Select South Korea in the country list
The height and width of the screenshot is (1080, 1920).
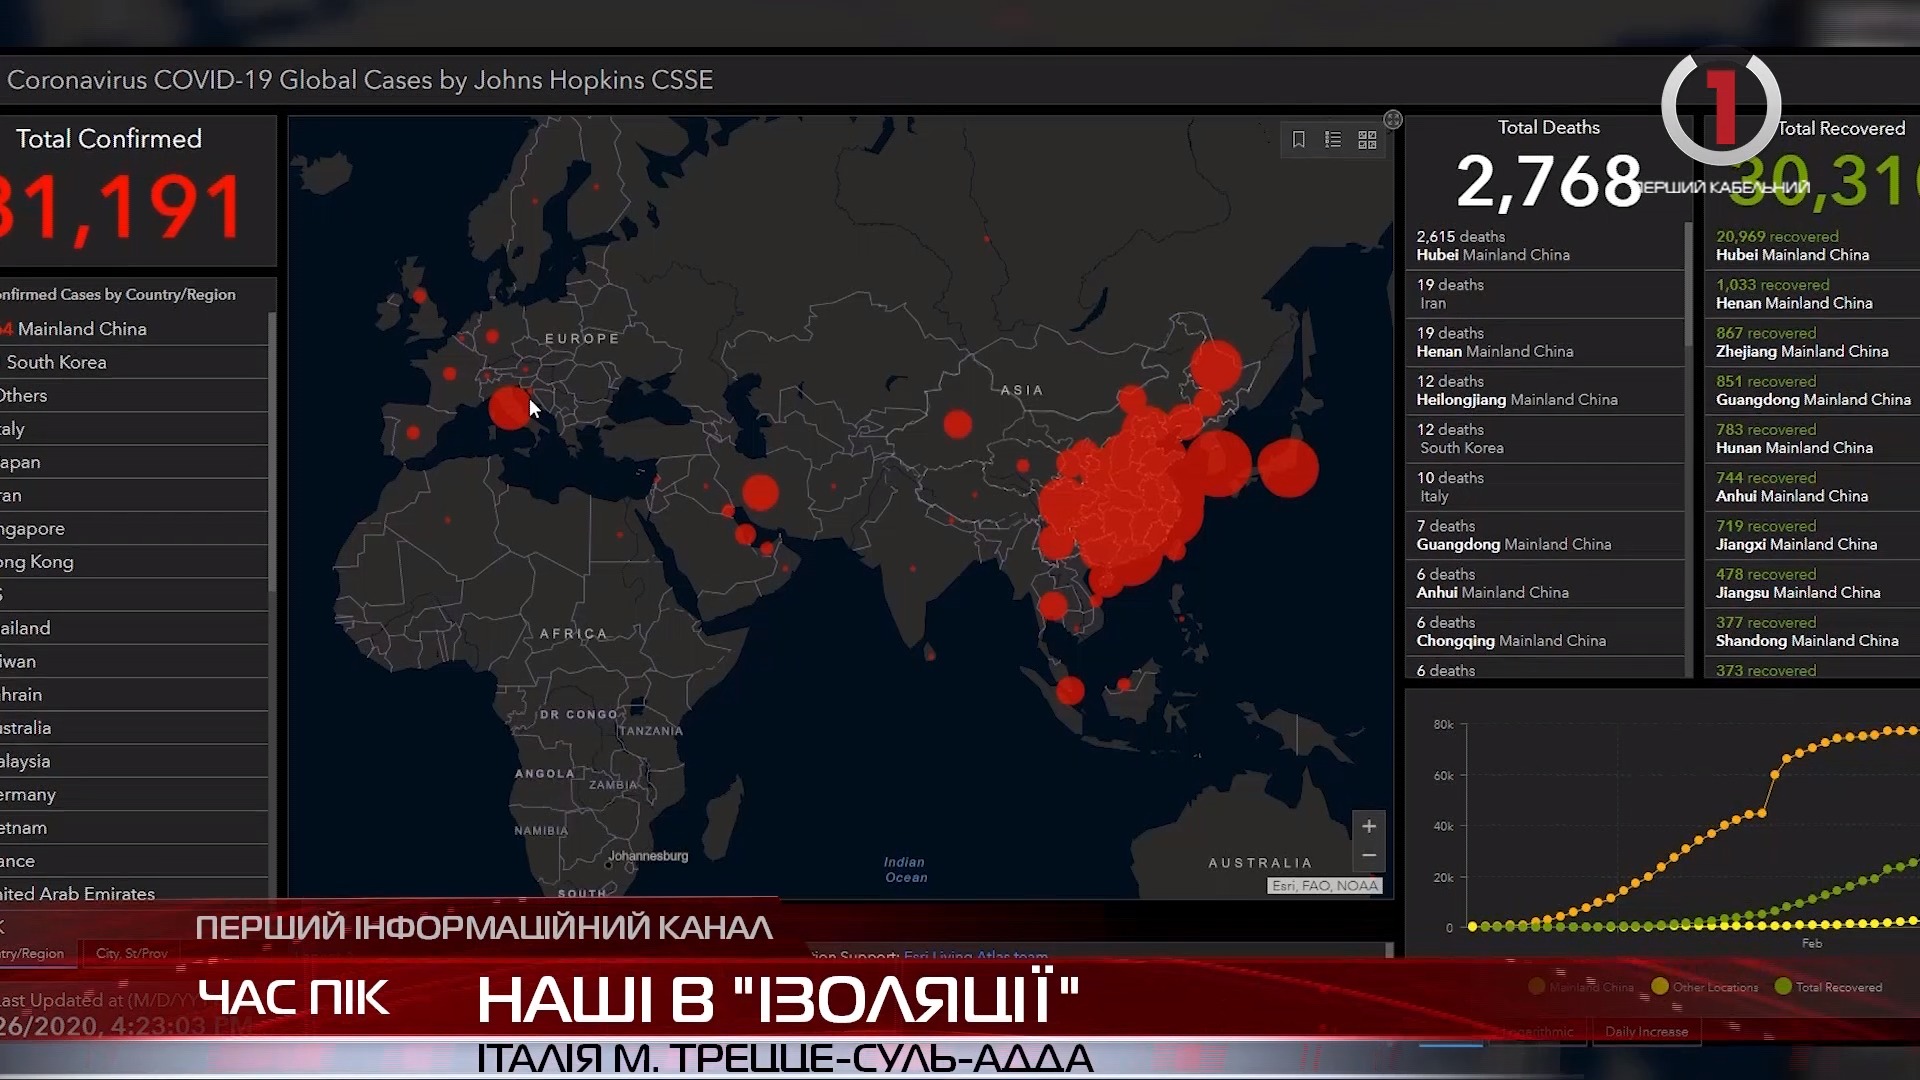134,362
